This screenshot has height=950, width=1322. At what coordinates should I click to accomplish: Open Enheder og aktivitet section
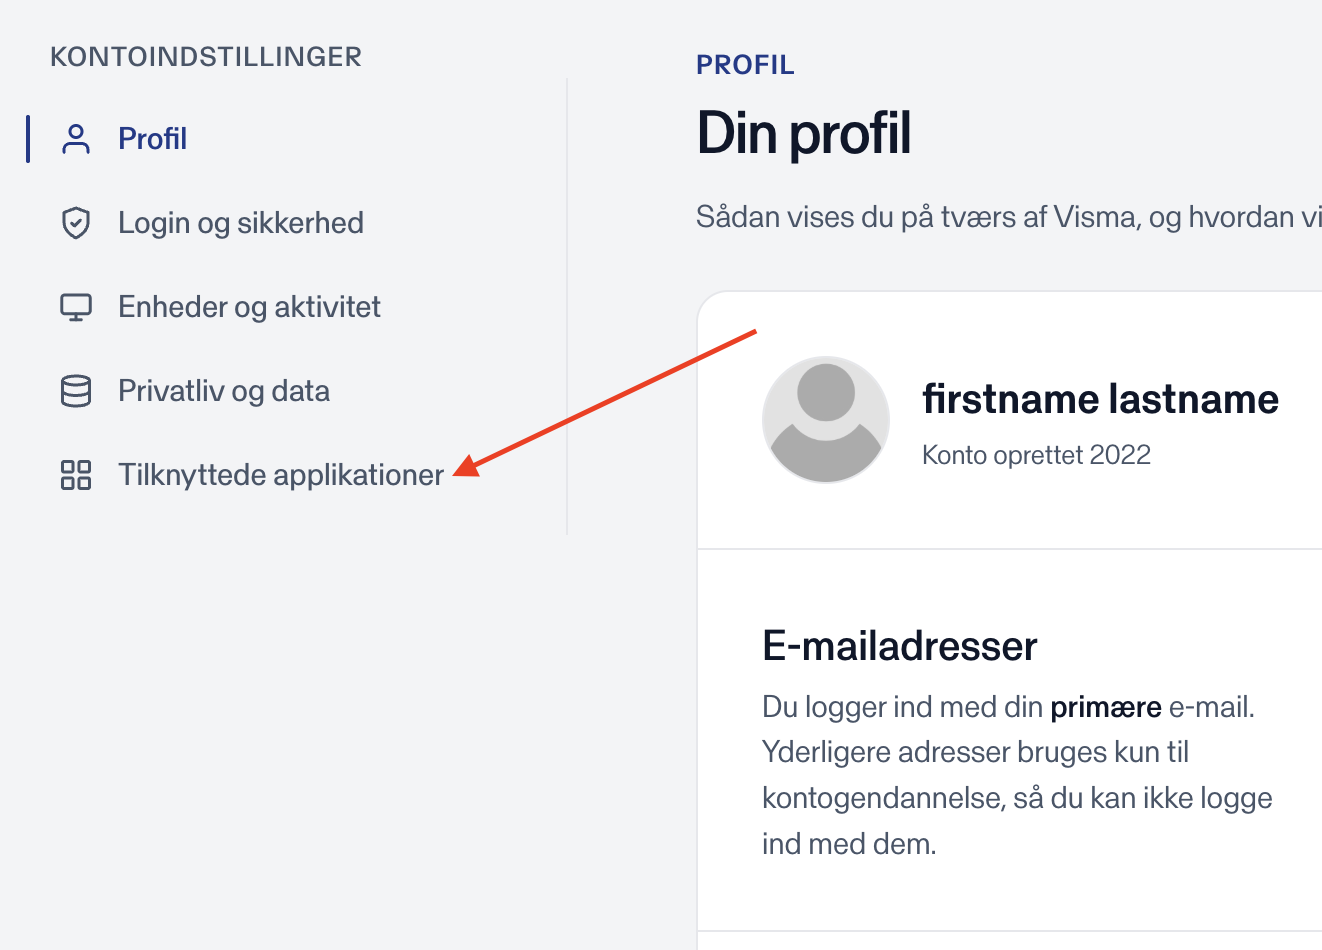[249, 307]
